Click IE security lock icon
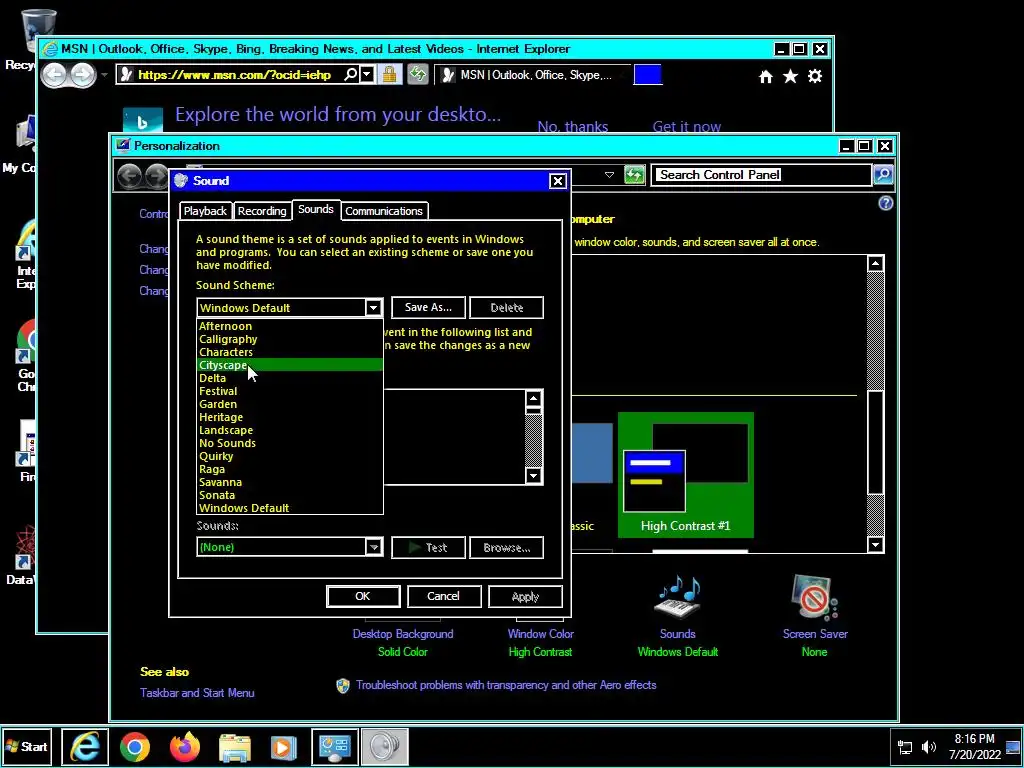The image size is (1024, 768). [x=389, y=74]
